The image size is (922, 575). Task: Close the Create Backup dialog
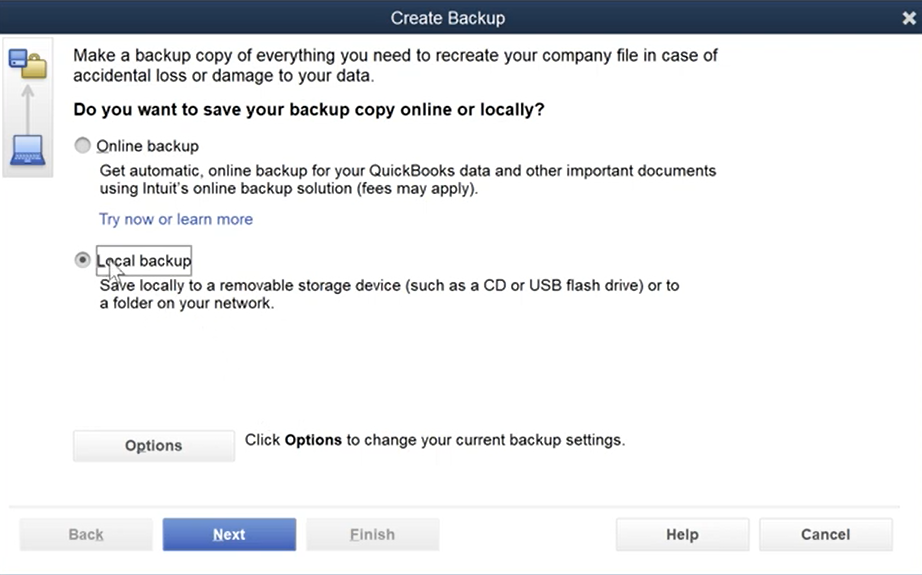point(908,18)
